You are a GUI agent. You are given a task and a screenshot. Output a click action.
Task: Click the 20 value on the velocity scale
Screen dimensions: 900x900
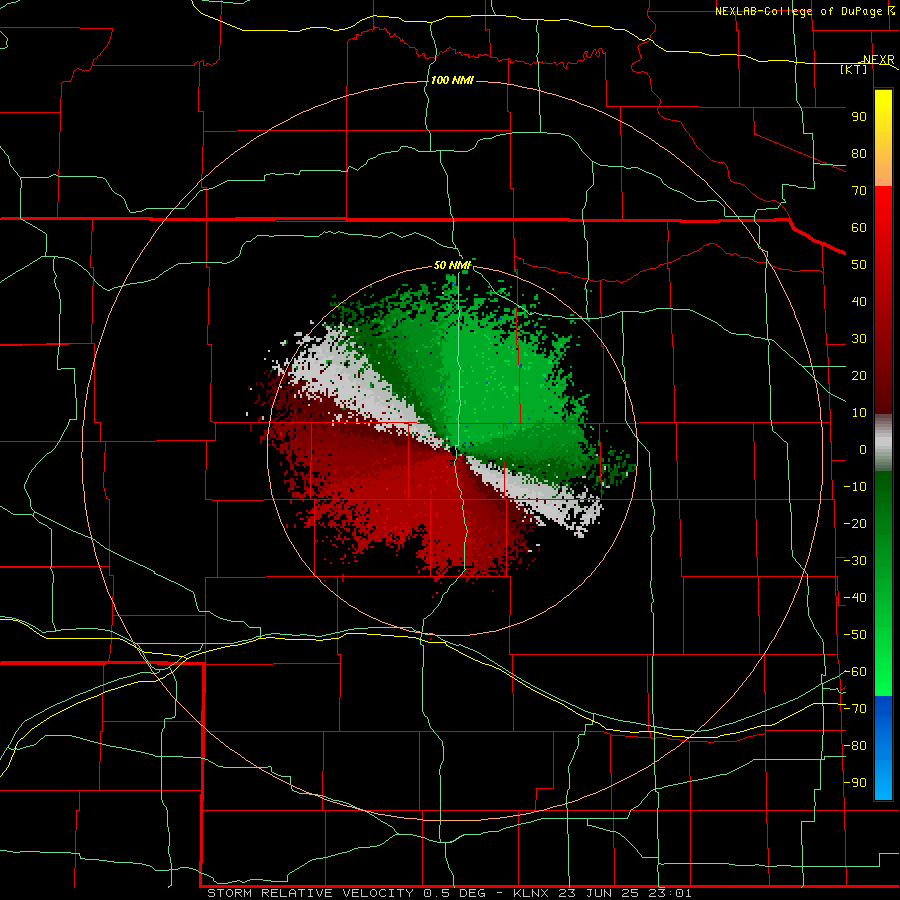click(859, 376)
